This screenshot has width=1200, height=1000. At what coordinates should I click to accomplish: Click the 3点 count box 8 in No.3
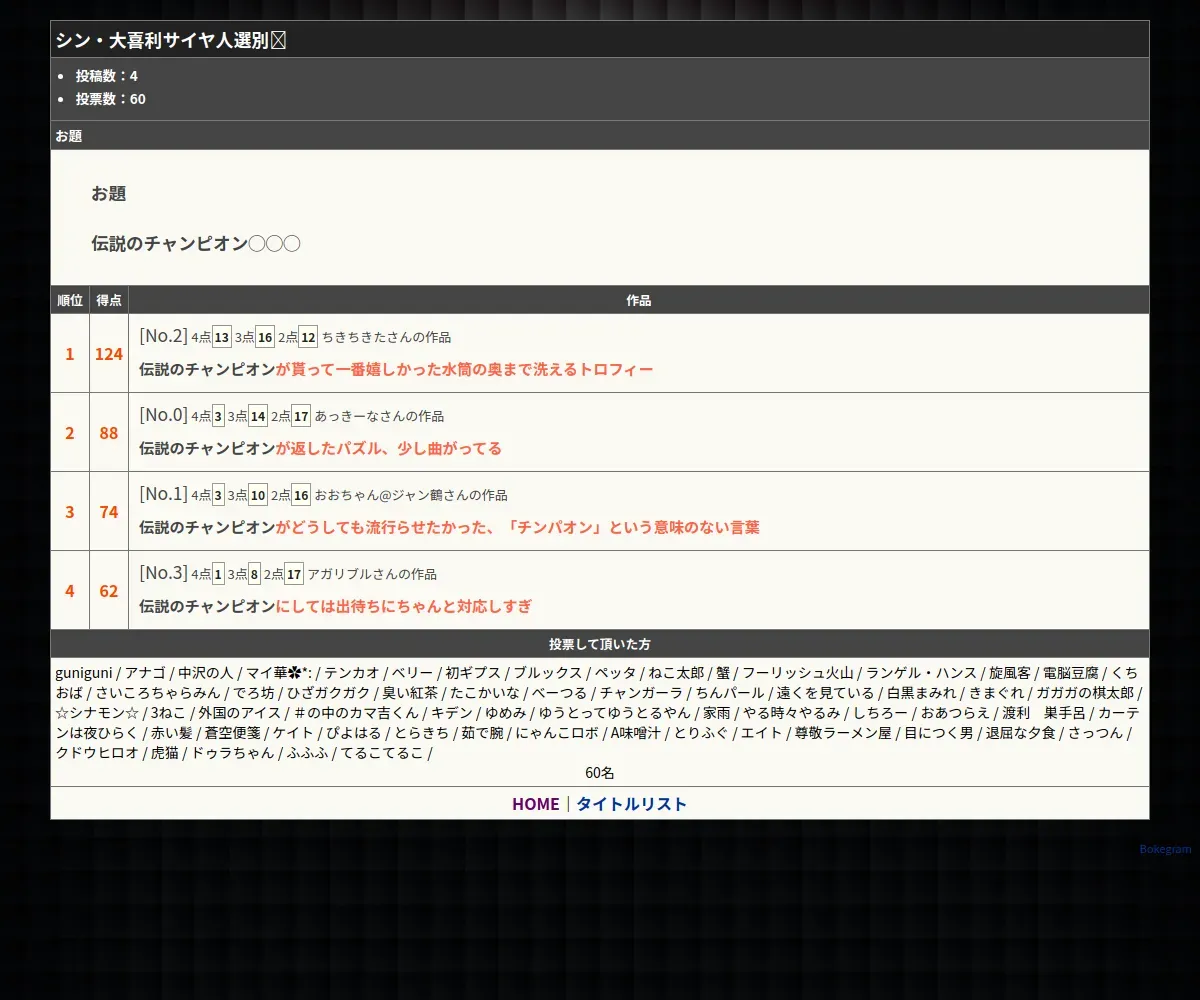[x=254, y=574]
